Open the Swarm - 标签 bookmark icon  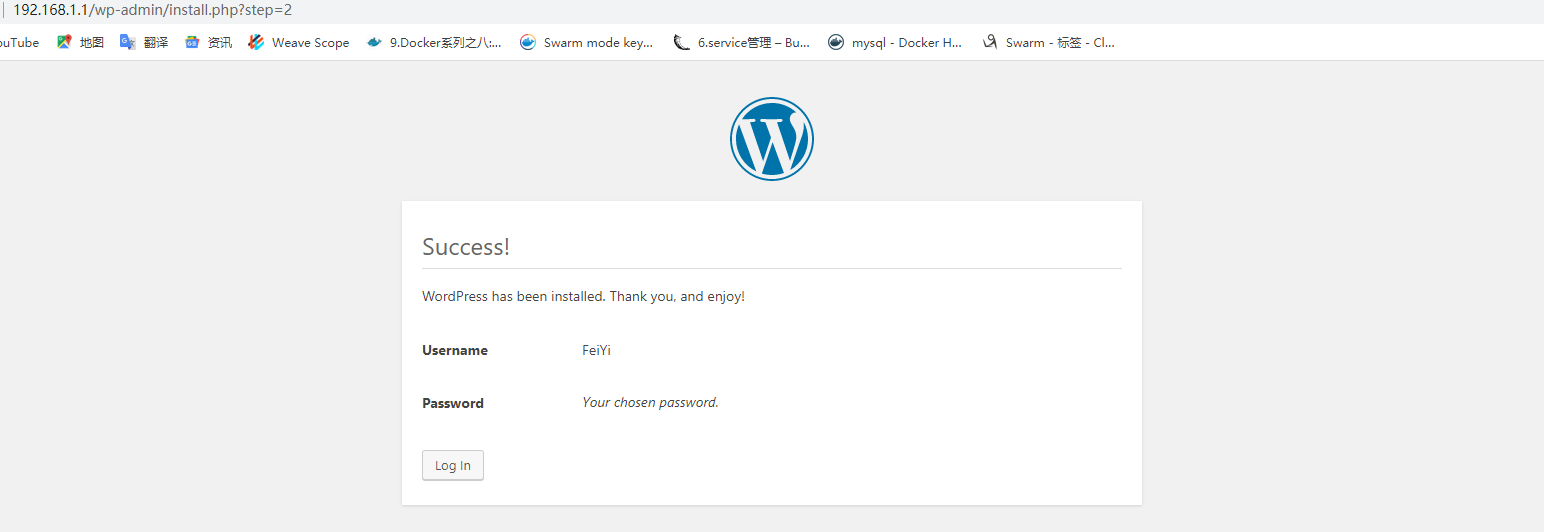click(990, 42)
